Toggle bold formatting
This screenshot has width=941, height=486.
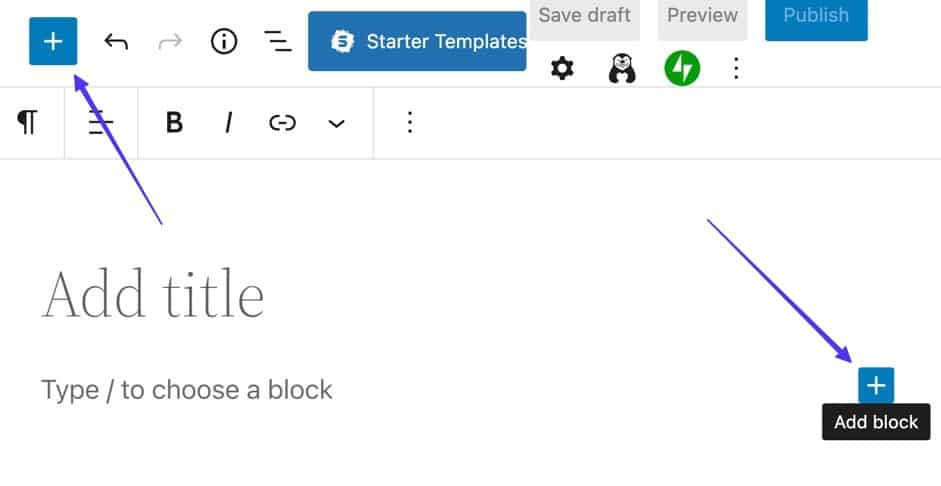coord(174,122)
